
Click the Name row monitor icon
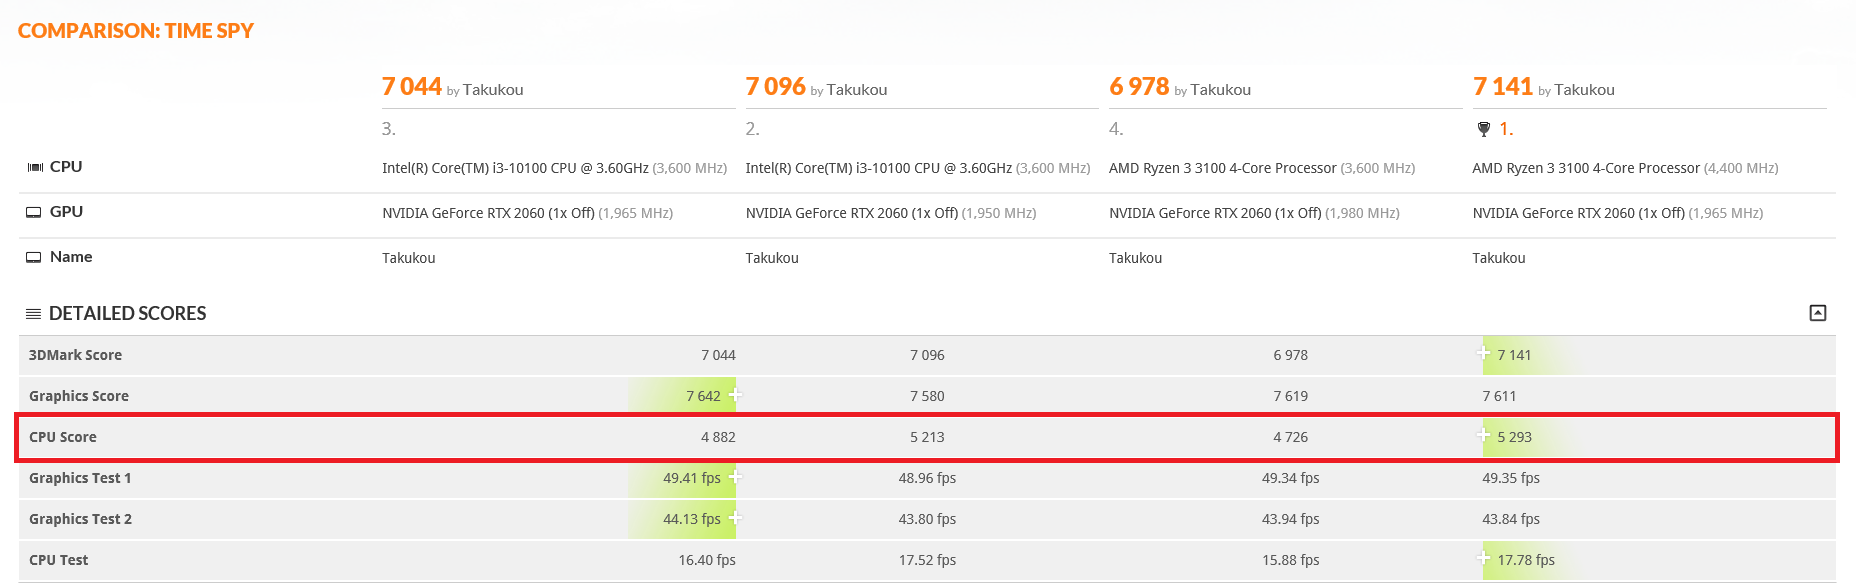click(34, 257)
